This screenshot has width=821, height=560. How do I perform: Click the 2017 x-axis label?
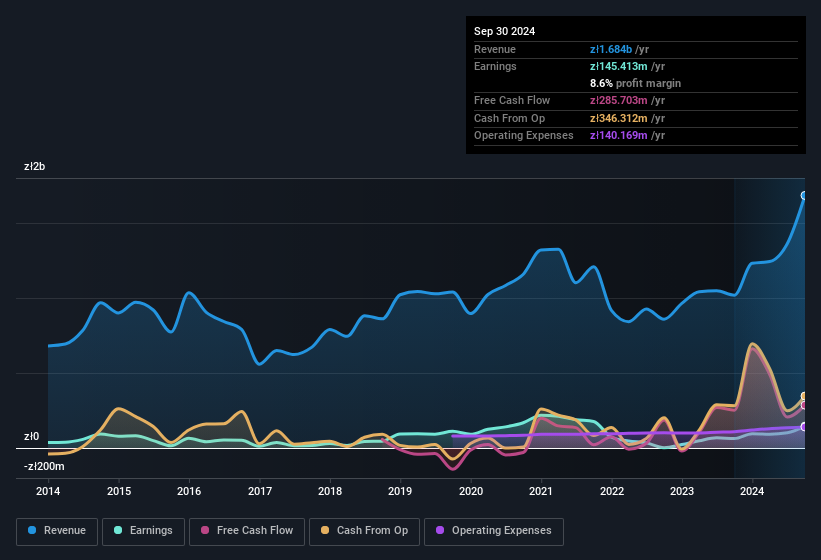pyautogui.click(x=260, y=491)
